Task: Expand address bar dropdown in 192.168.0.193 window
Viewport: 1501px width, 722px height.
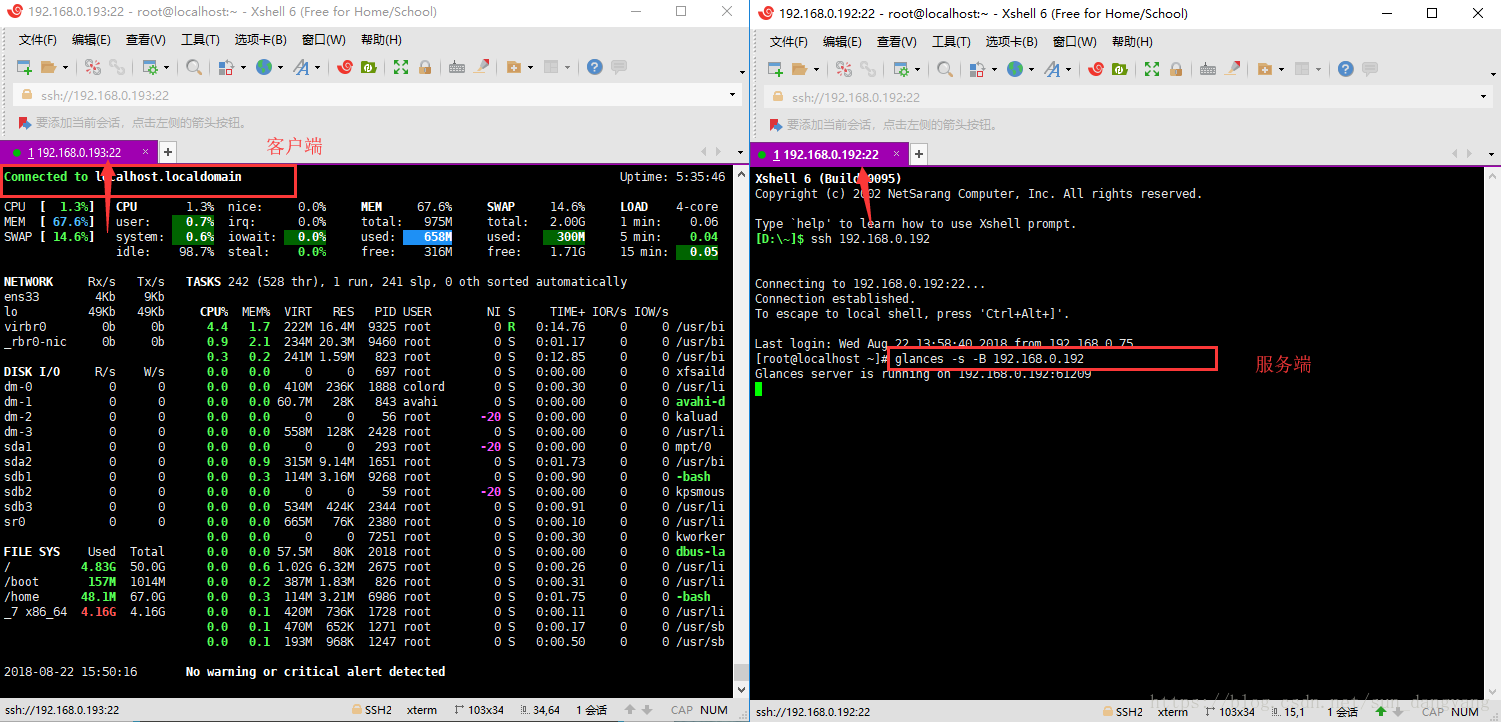Action: tap(732, 96)
